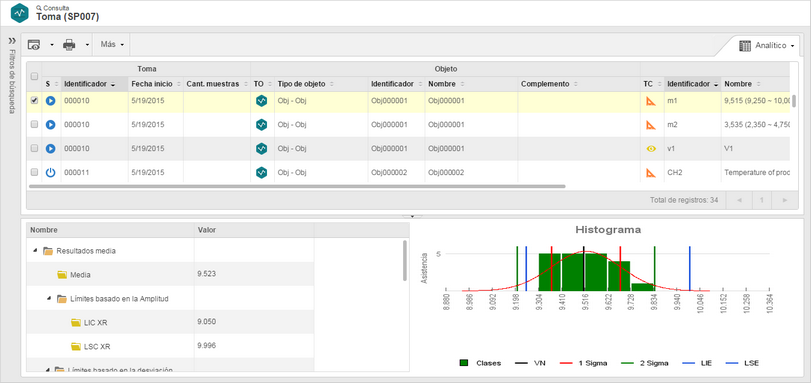The height and width of the screenshot is (383, 811).
Task: Open the Analítico view dropdown
Action: click(x=766, y=46)
